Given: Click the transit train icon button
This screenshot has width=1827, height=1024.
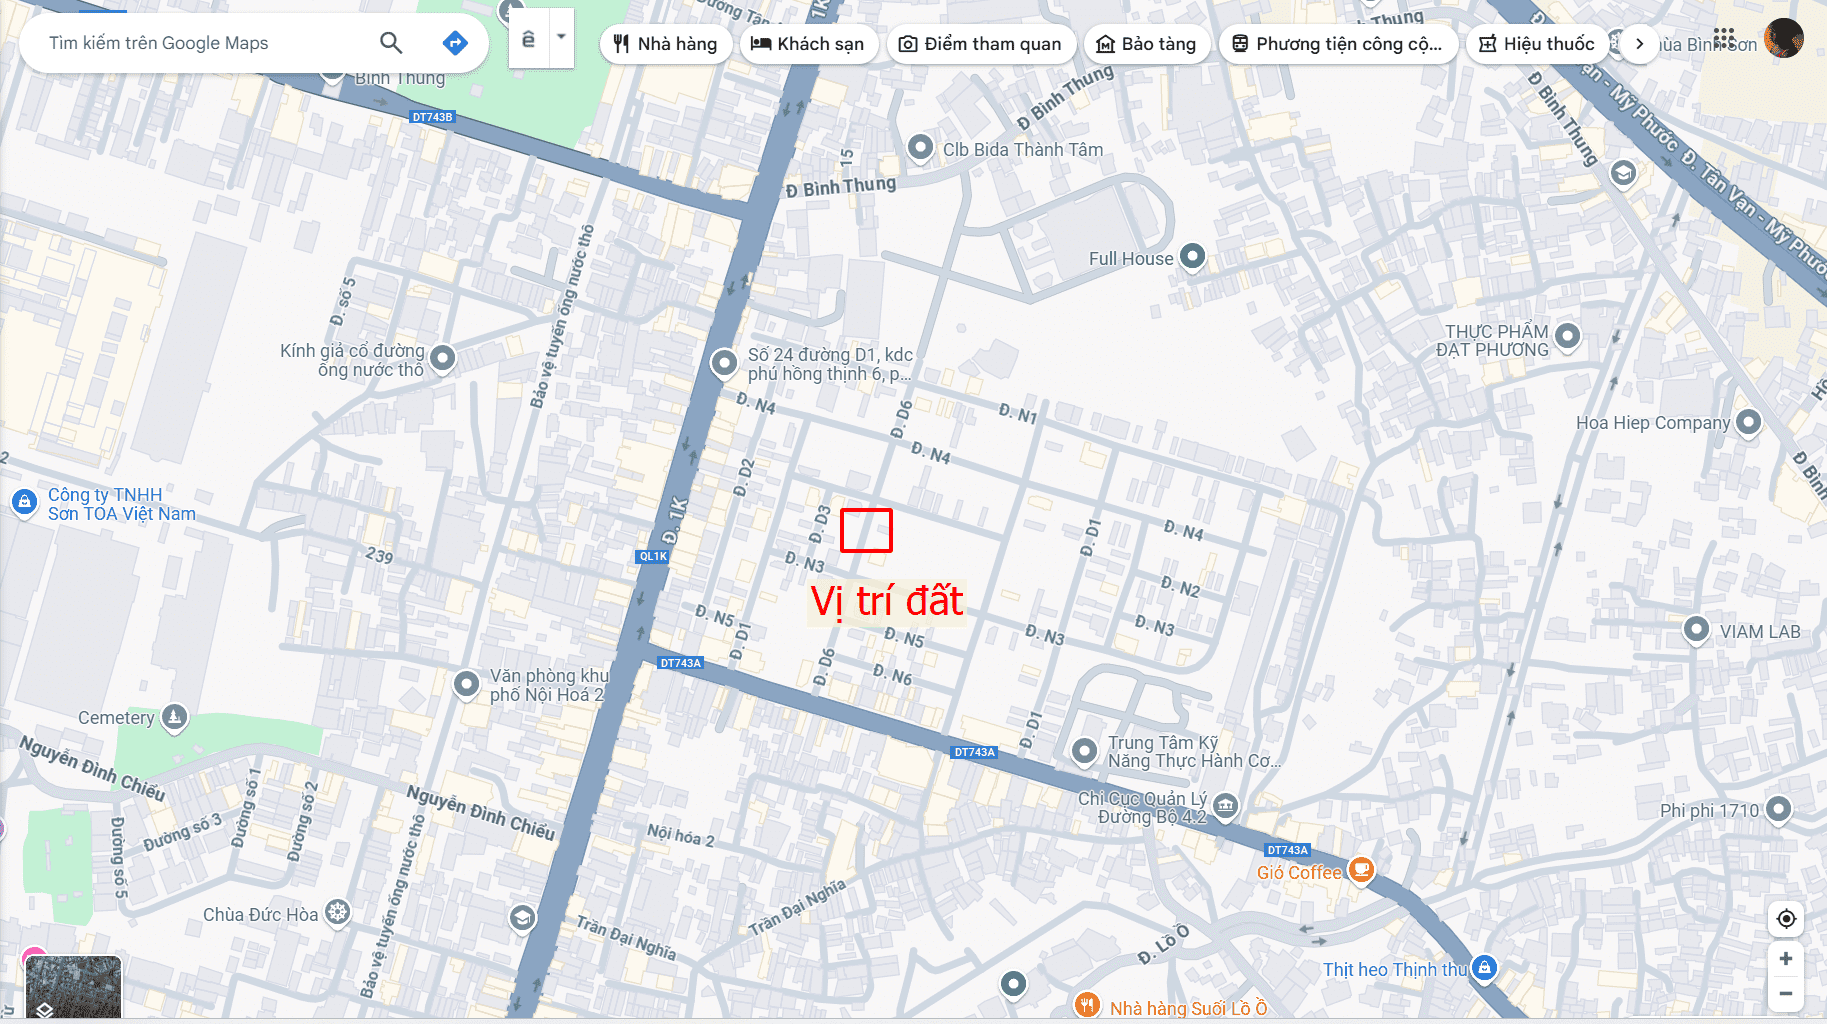Looking at the screenshot, I should pos(529,40).
